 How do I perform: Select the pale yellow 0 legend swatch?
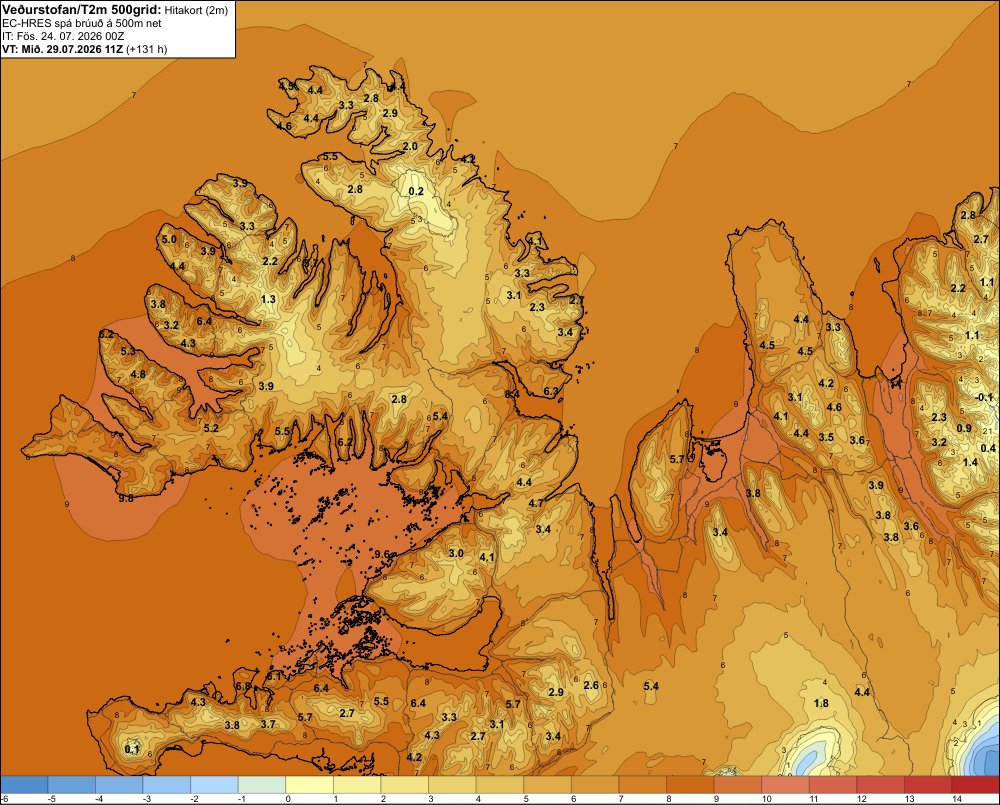[310, 784]
